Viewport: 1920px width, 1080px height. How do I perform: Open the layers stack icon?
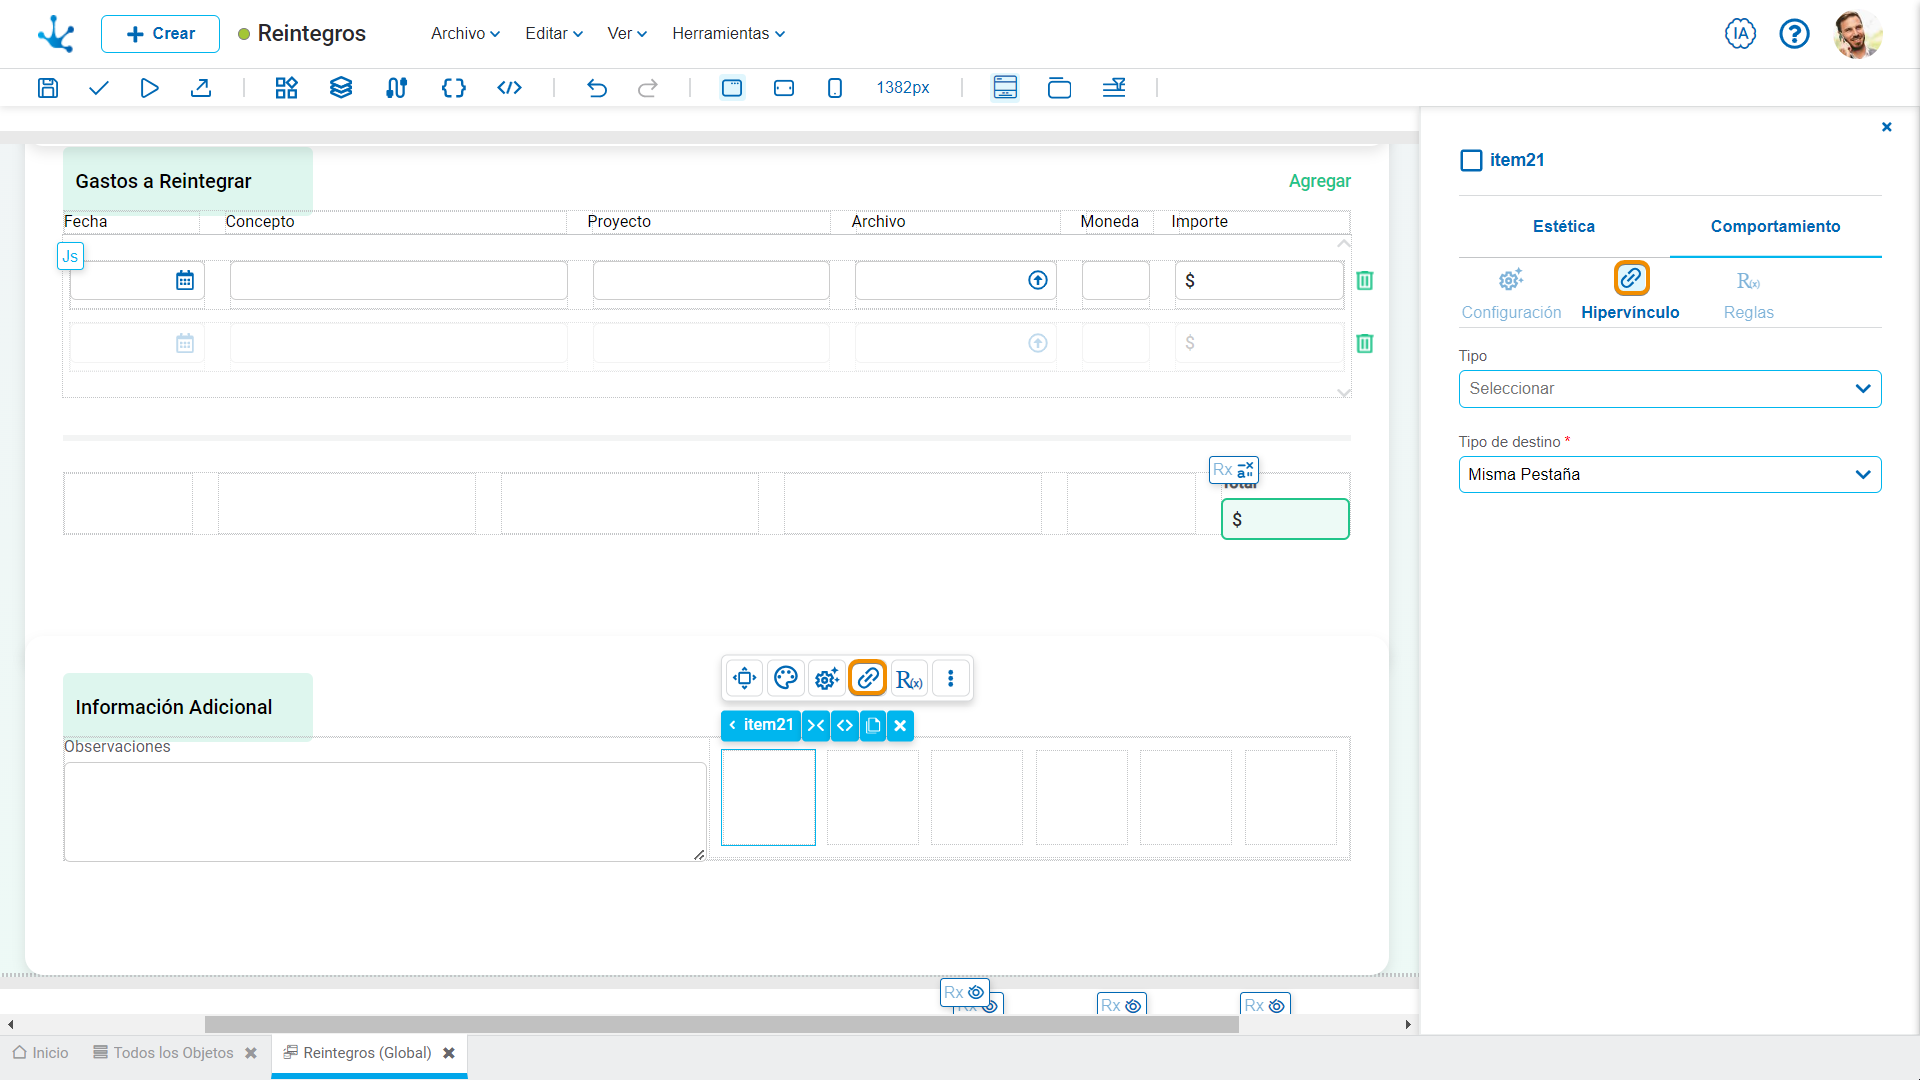341,88
